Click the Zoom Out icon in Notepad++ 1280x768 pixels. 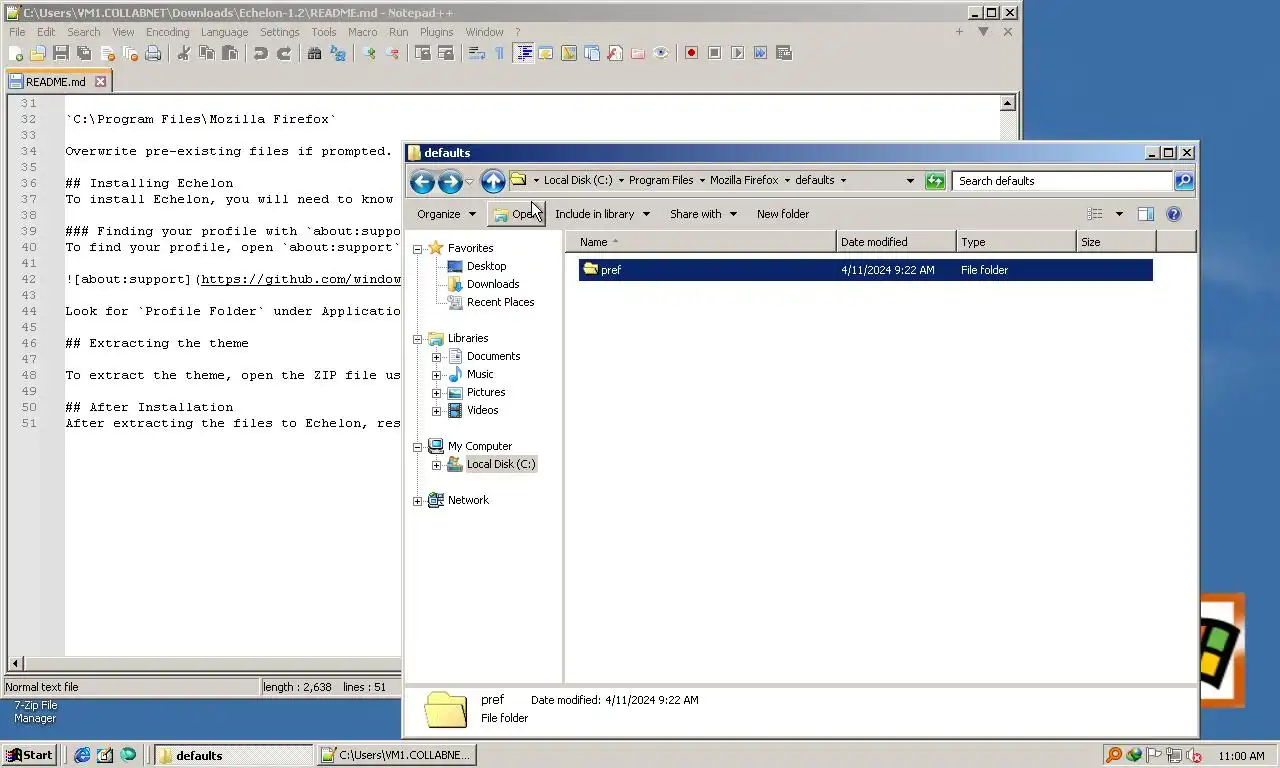point(392,53)
